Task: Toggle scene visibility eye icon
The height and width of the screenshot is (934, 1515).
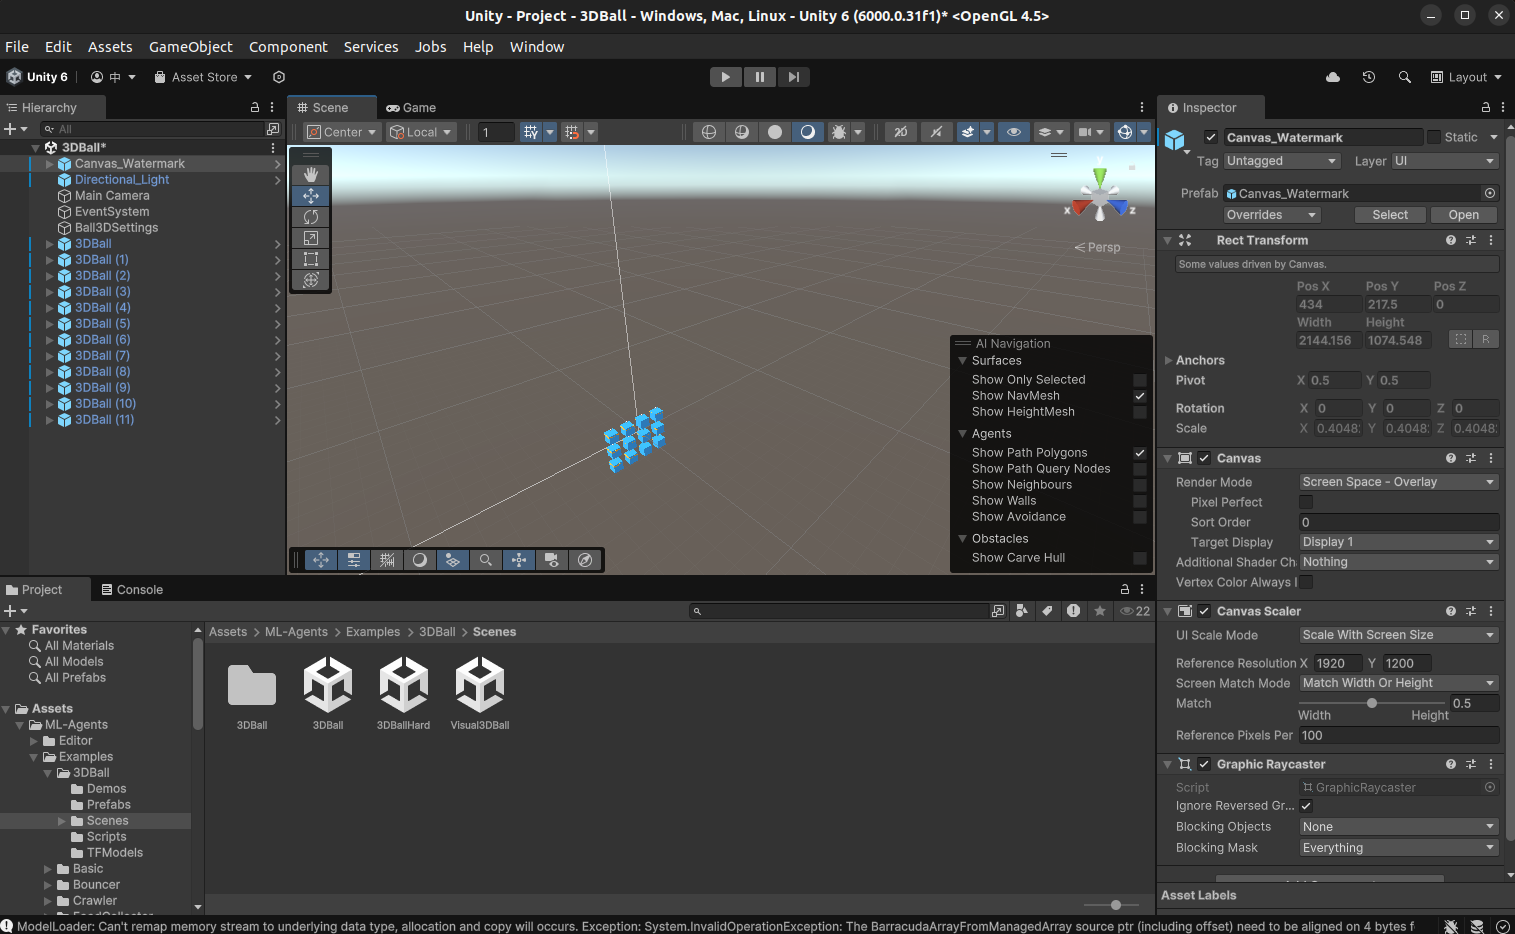Action: (1014, 132)
